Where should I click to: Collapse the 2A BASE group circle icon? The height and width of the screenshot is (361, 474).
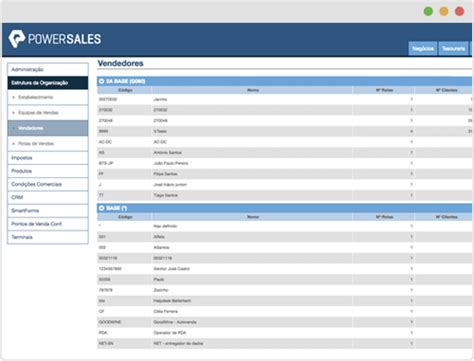pyautogui.click(x=102, y=81)
